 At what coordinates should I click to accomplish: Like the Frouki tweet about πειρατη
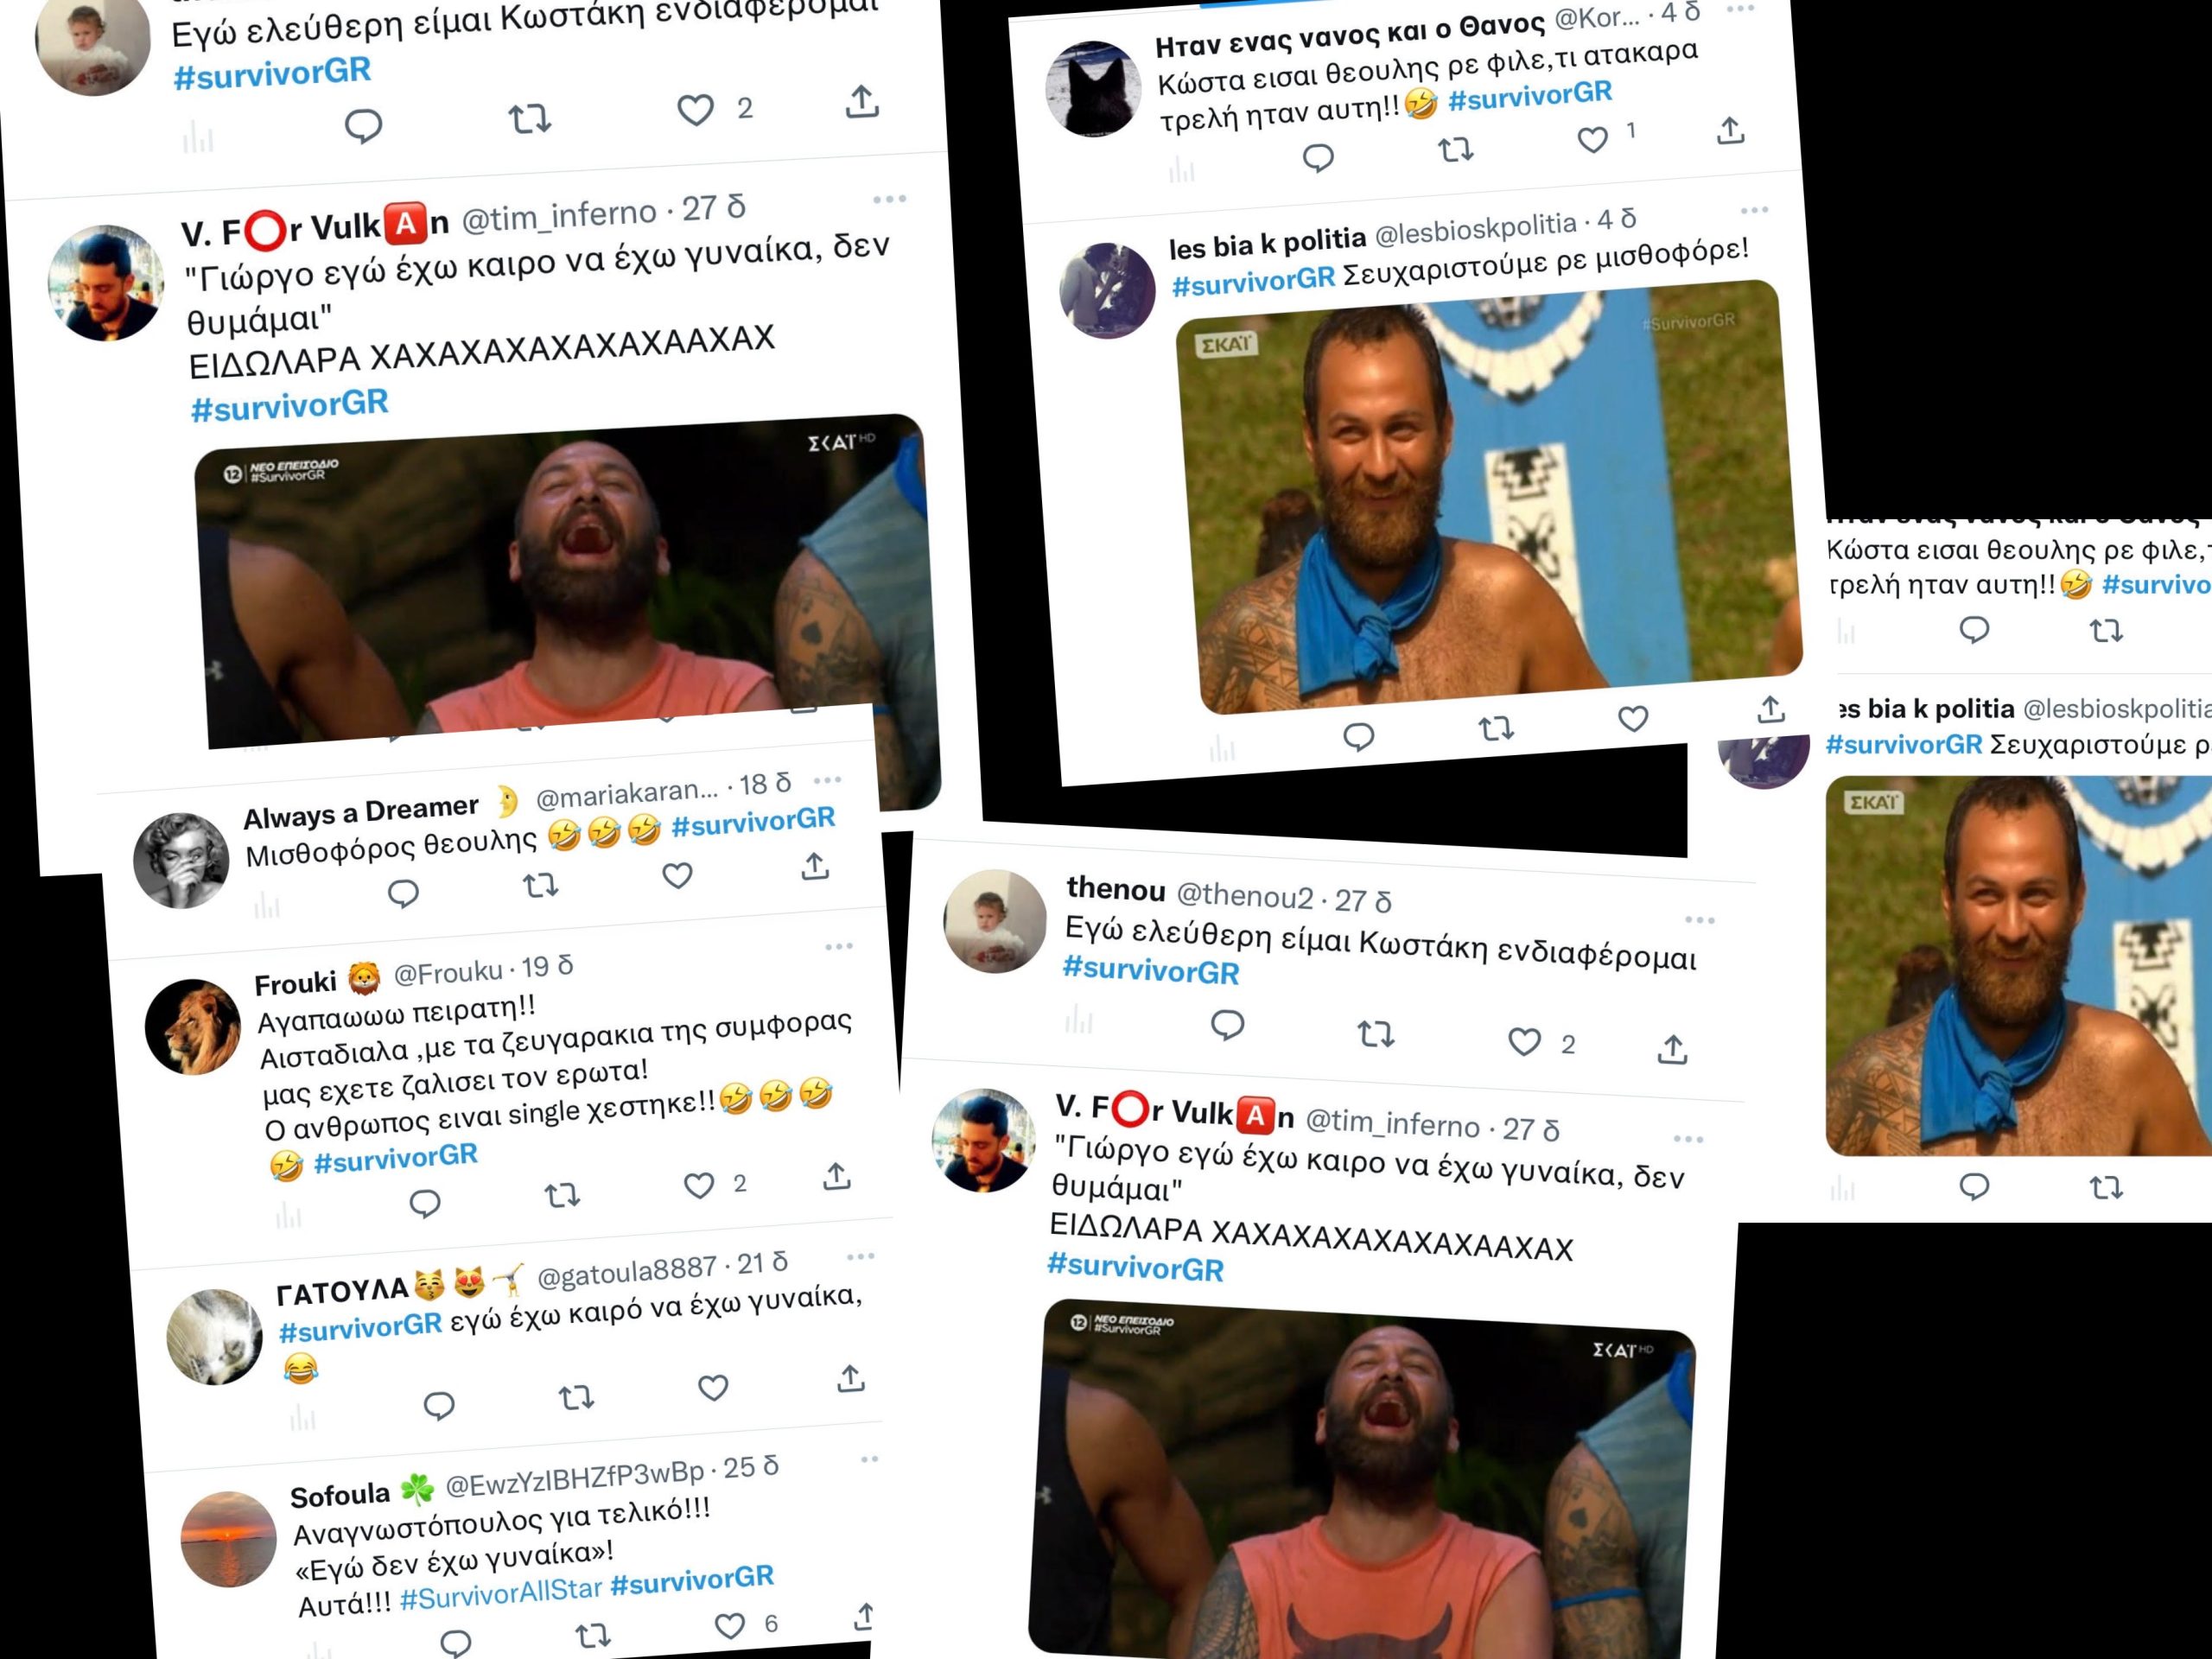coord(698,1186)
